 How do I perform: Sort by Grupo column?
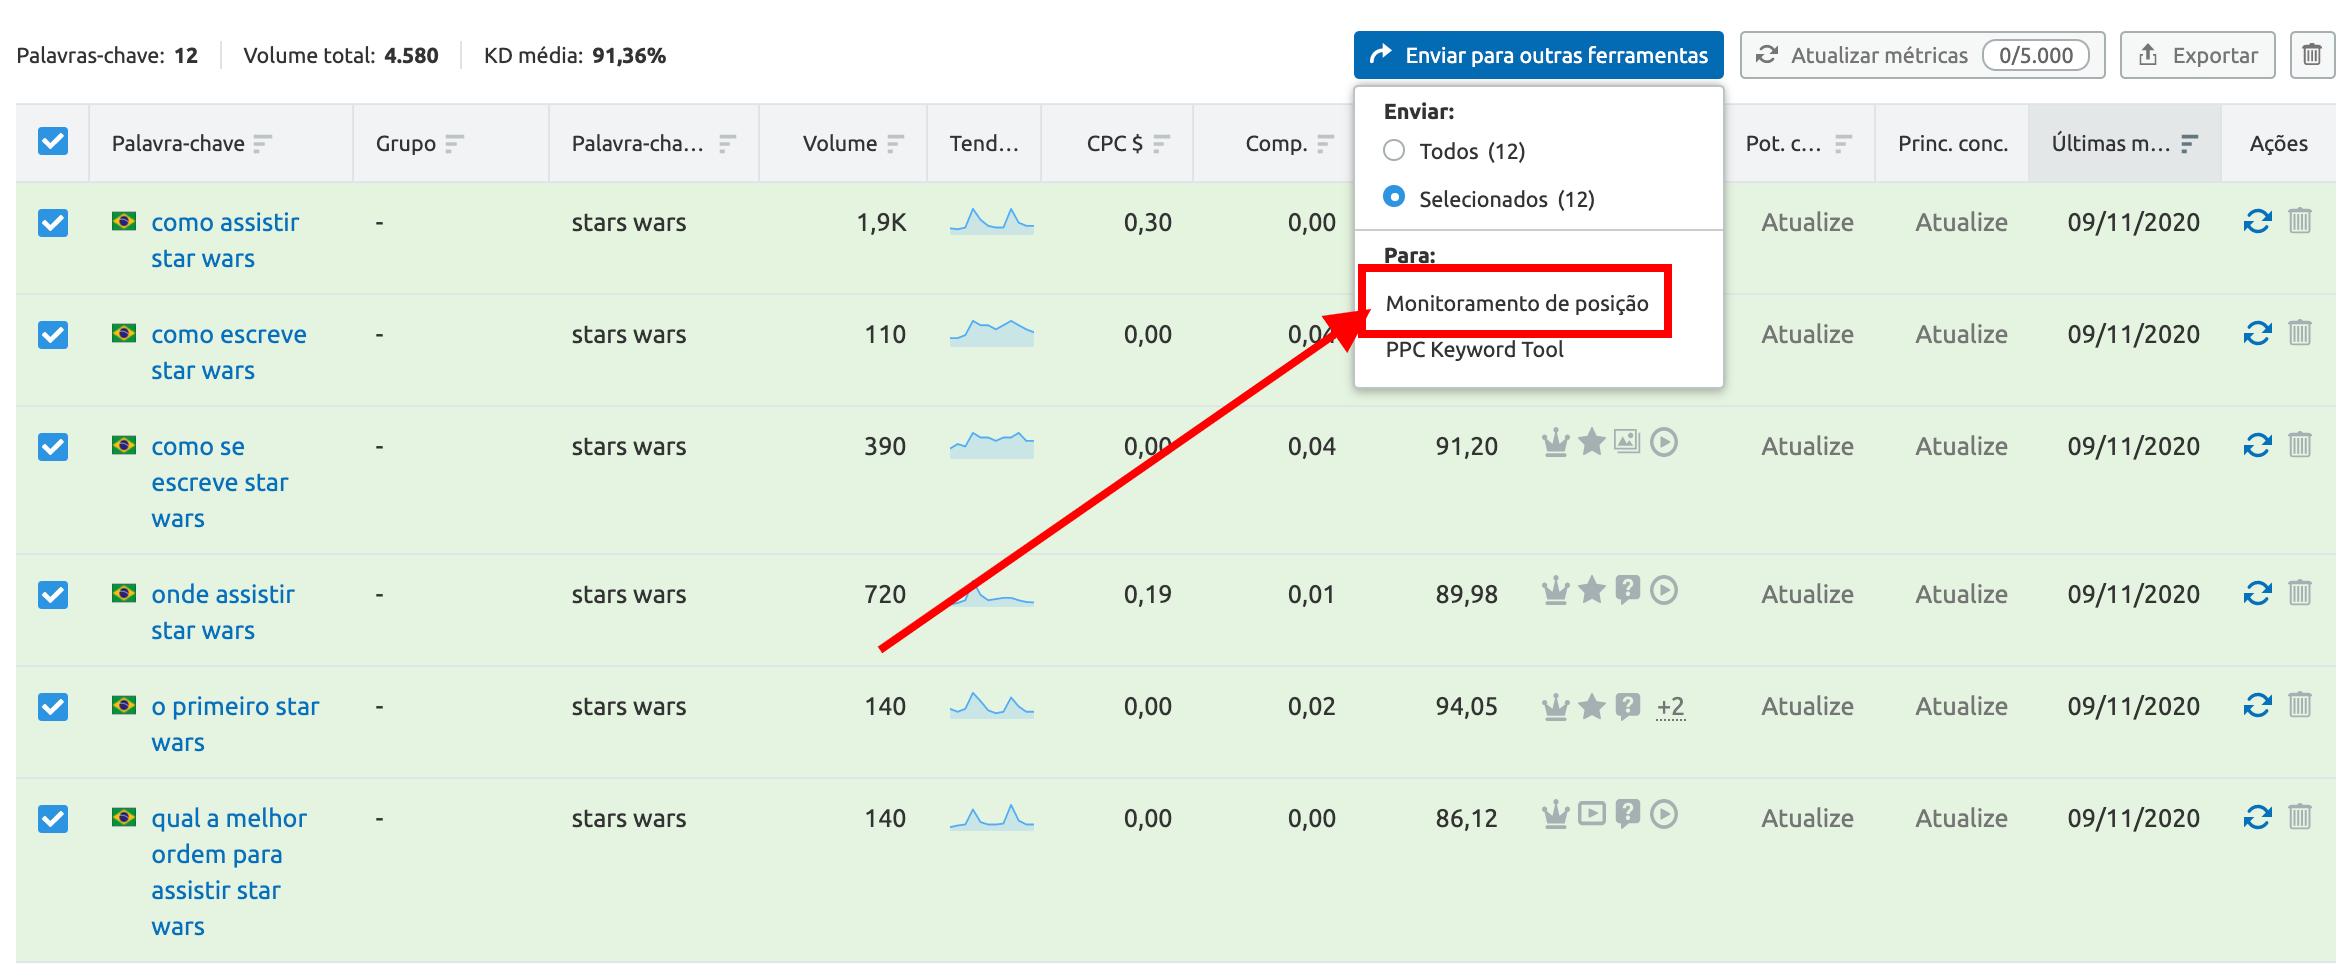point(454,144)
